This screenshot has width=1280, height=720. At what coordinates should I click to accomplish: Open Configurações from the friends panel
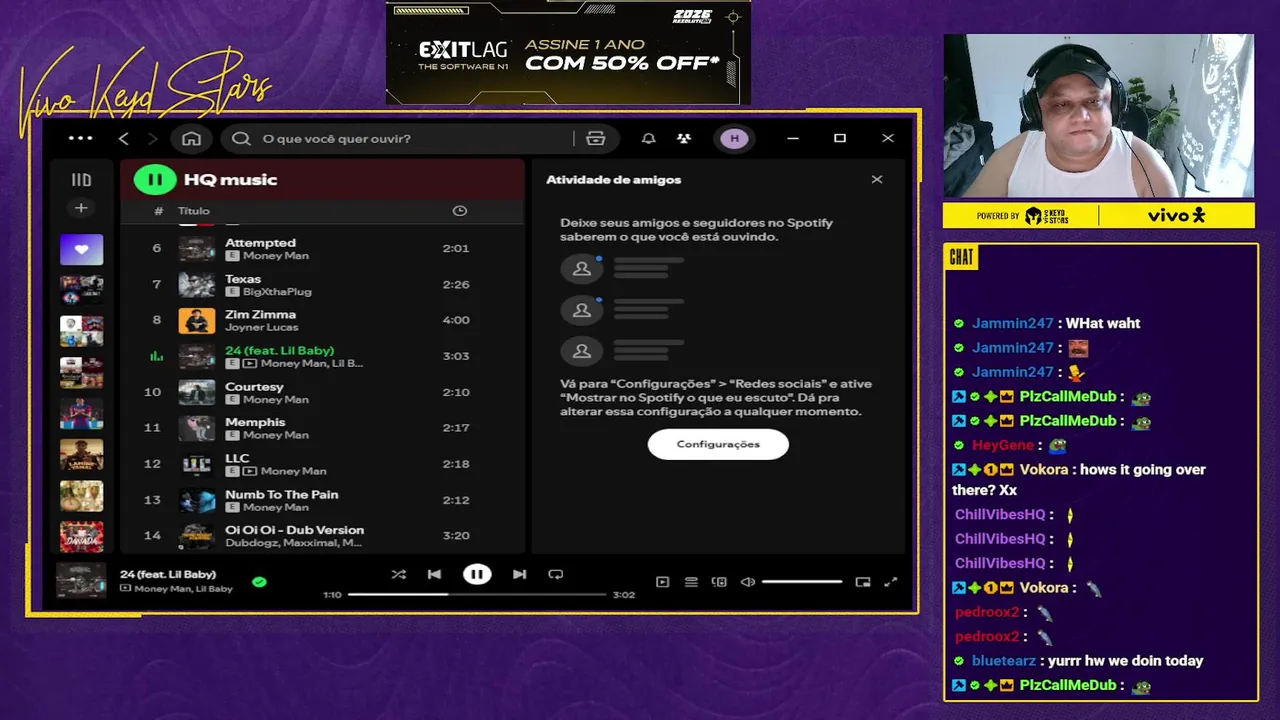[718, 444]
